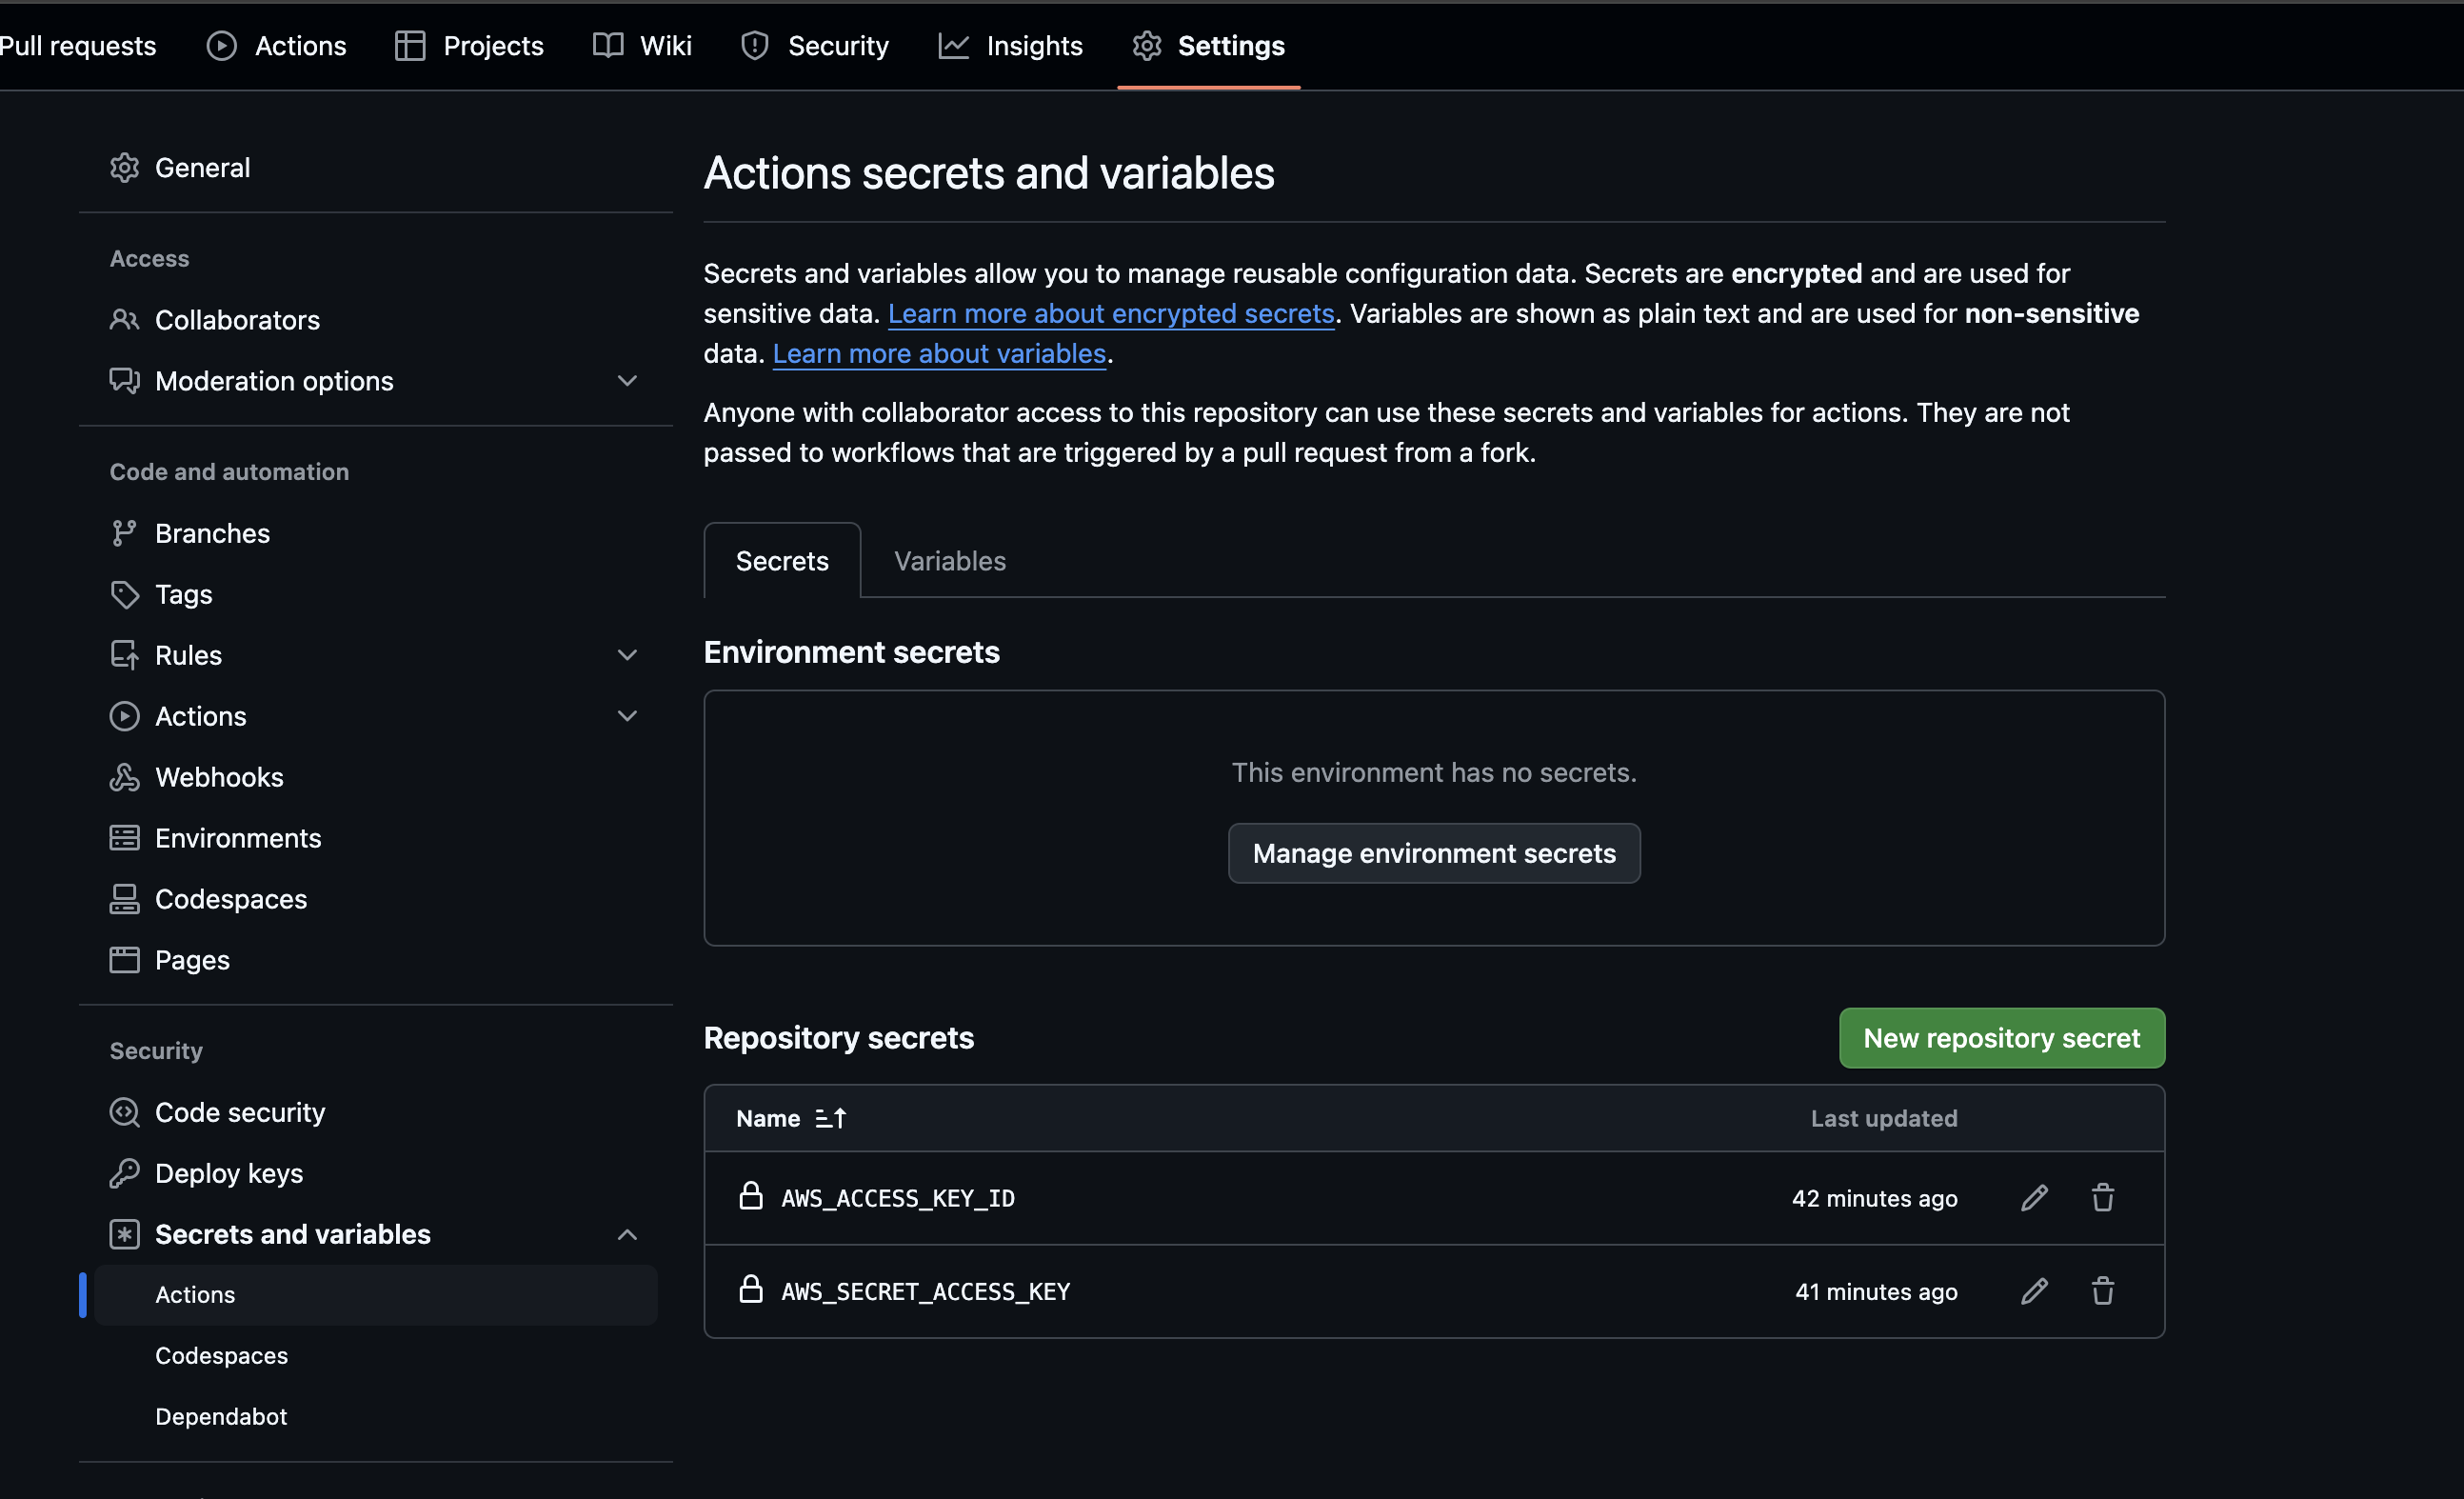This screenshot has width=2464, height=1499.
Task: Select Actions under Secrets and variables
Action: tap(375, 1294)
